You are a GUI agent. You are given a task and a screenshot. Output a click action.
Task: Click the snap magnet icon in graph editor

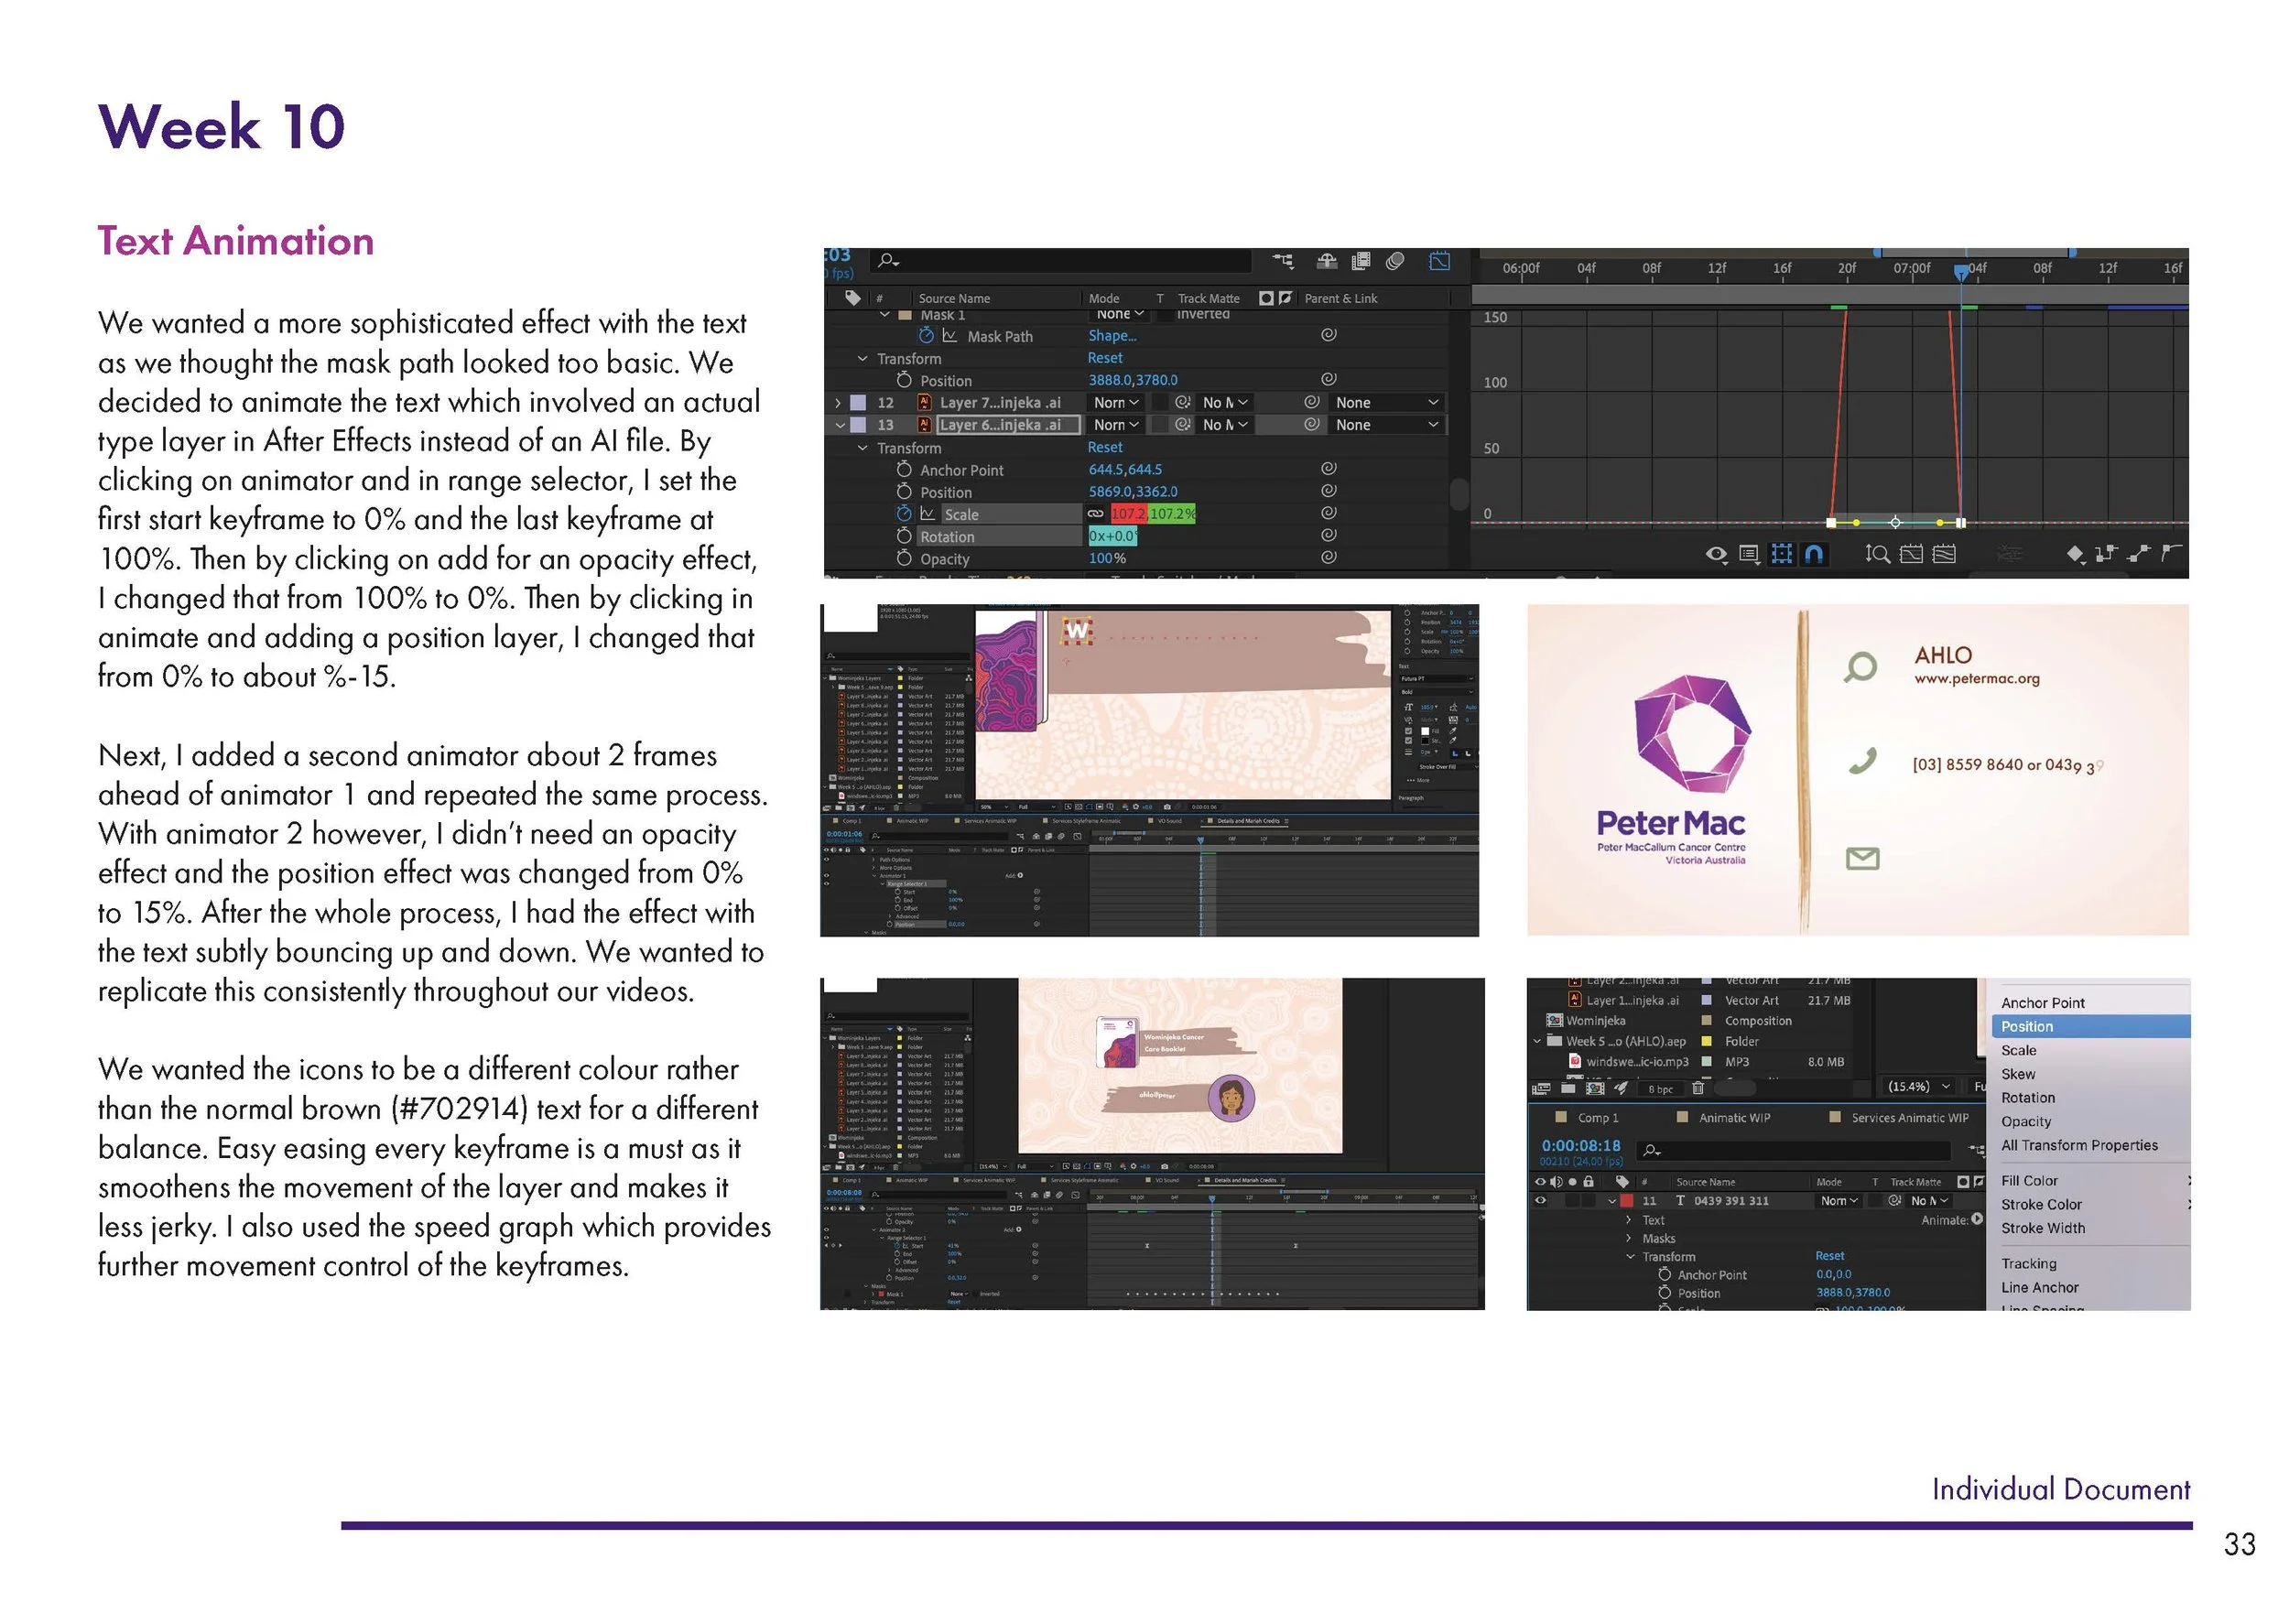(1813, 554)
